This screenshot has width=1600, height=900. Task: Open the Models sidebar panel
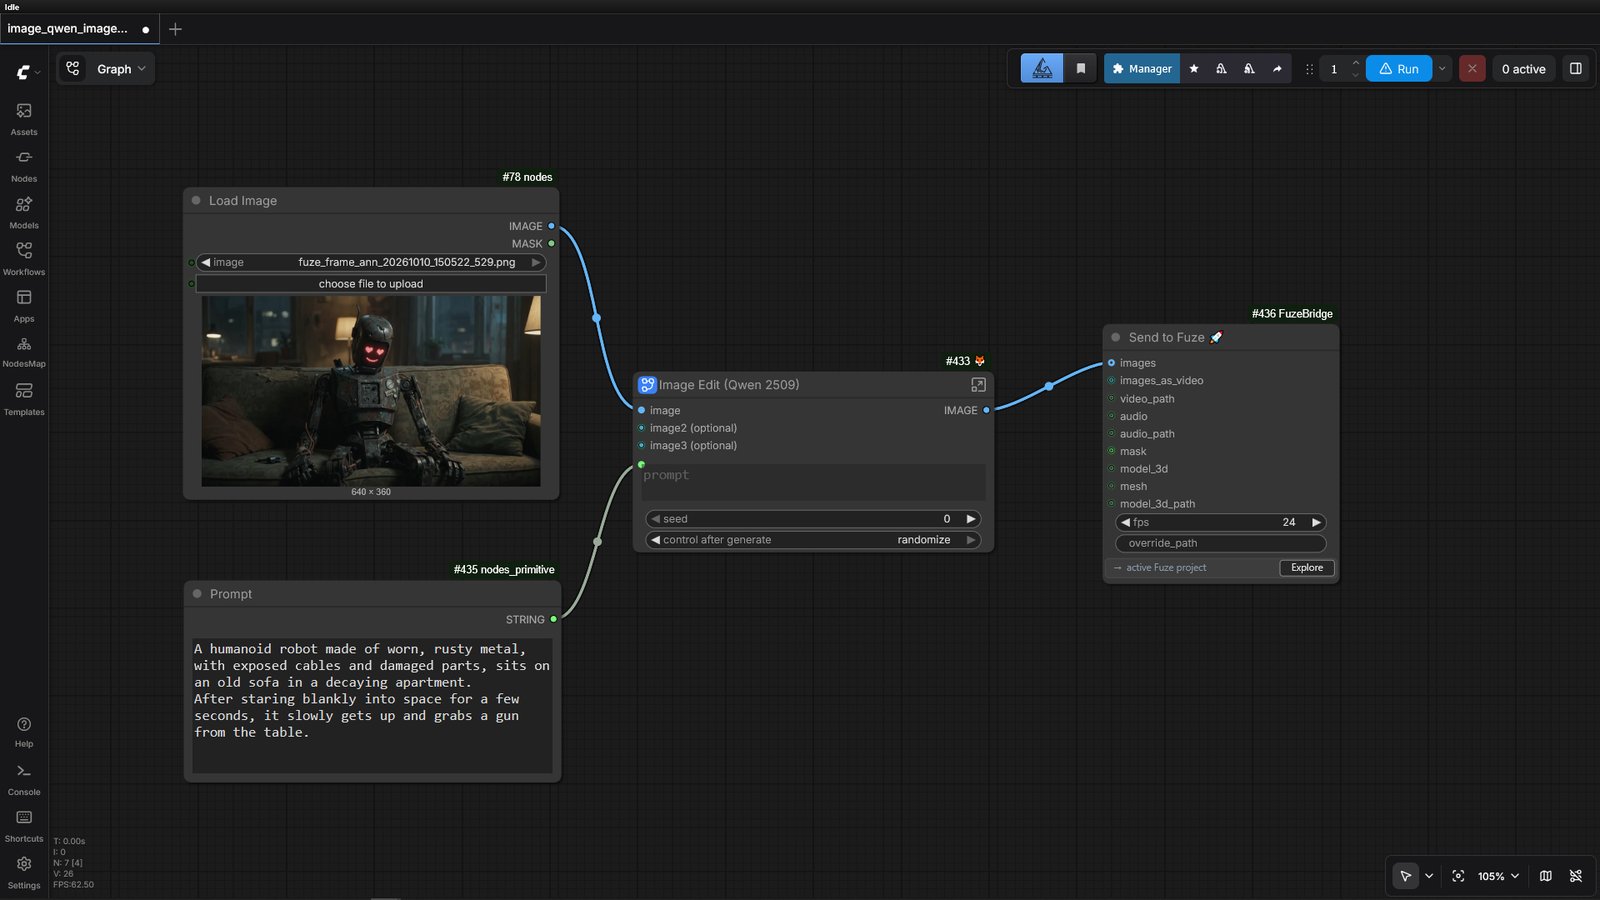(x=24, y=212)
